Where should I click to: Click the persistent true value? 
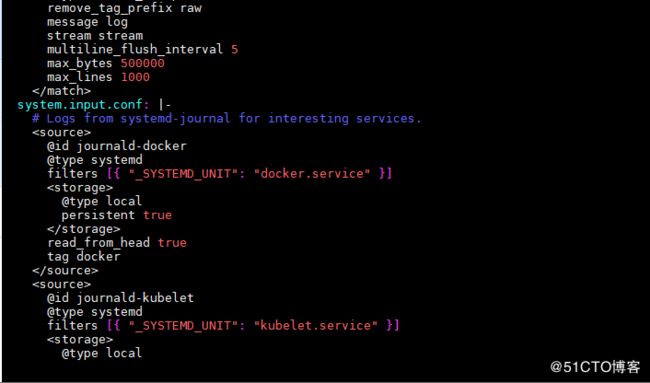(x=158, y=215)
